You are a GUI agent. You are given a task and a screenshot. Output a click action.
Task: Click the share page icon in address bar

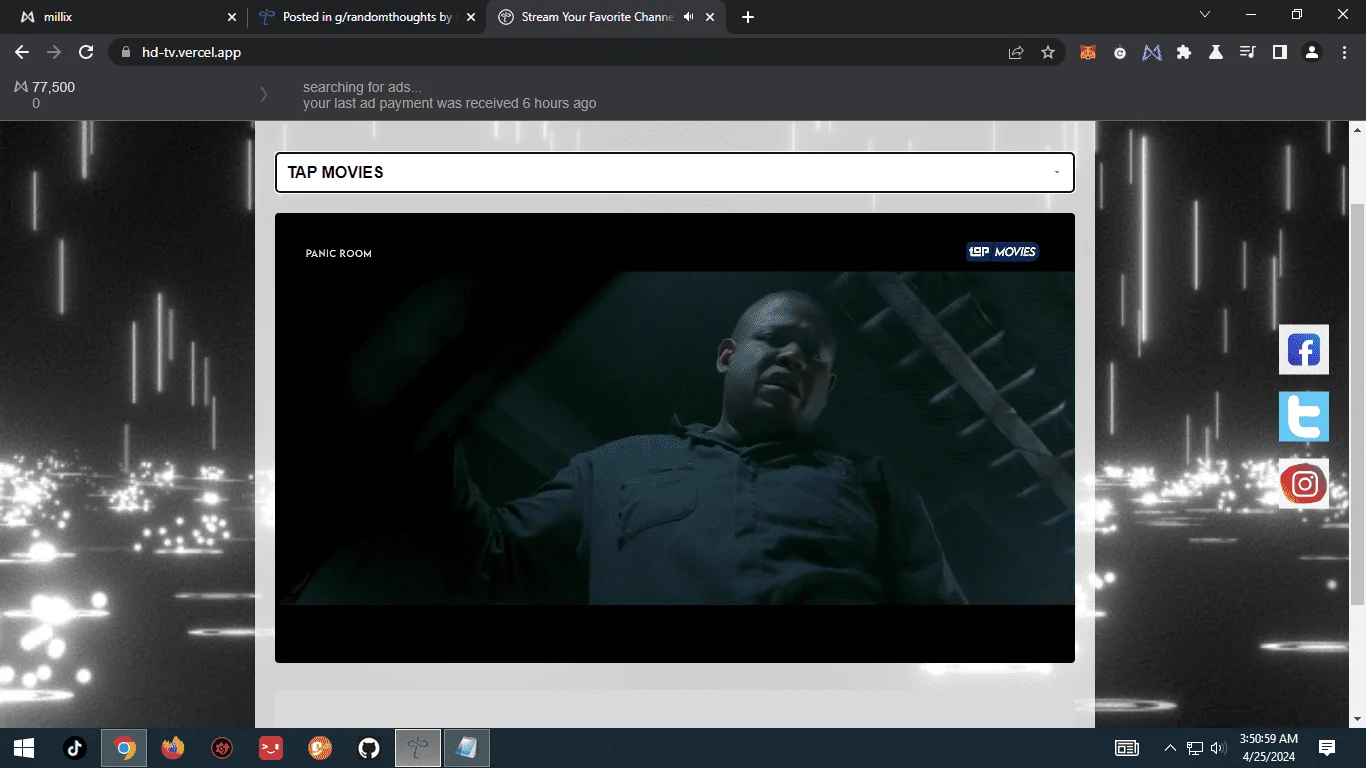click(x=1016, y=52)
